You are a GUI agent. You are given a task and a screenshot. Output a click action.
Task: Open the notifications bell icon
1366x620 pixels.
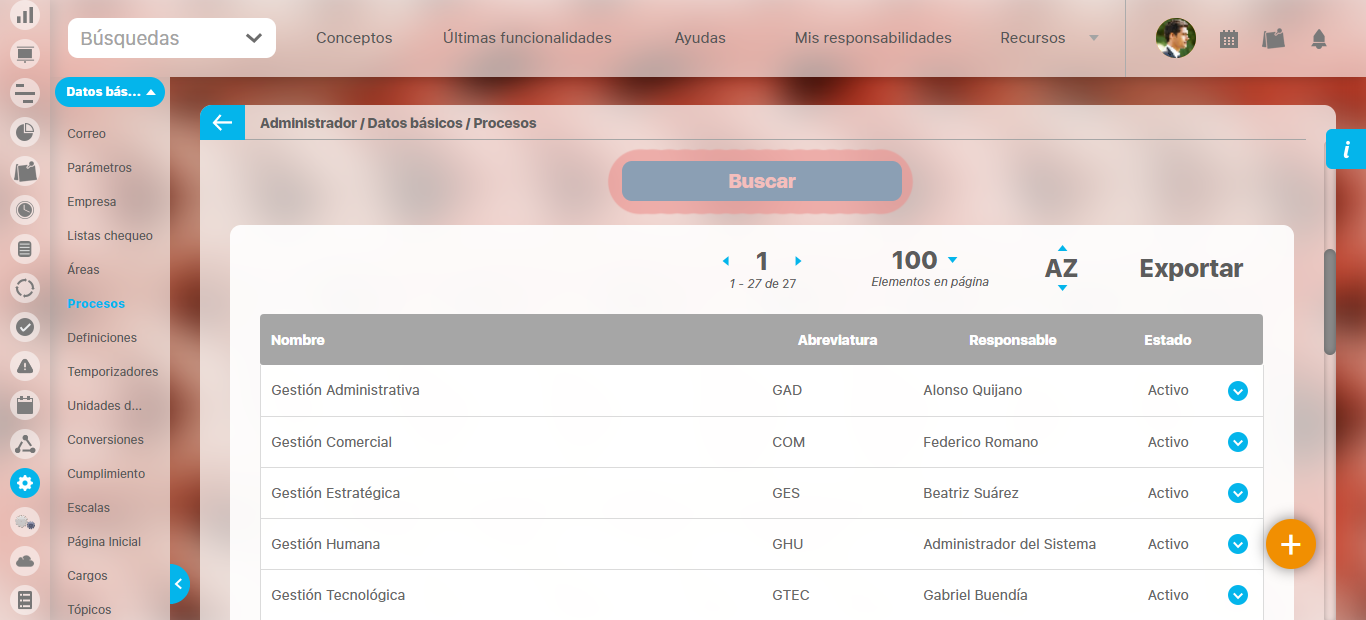coord(1318,39)
